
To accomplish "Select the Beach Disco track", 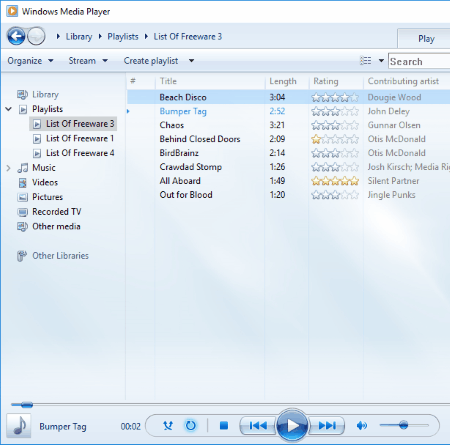I will [x=288, y=97].
